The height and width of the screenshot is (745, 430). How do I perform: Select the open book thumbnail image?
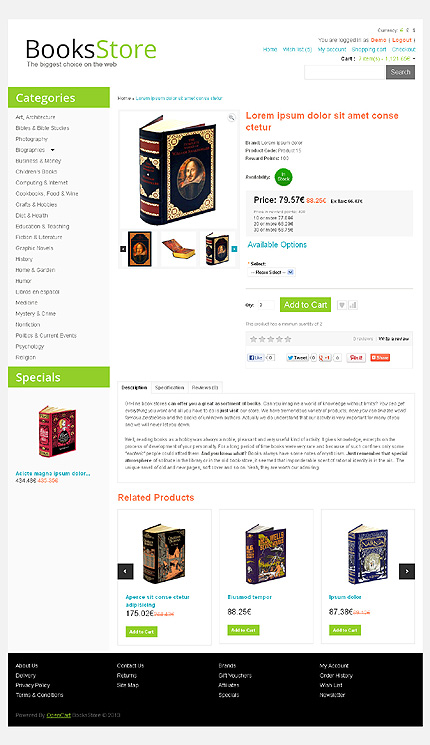(x=179, y=248)
